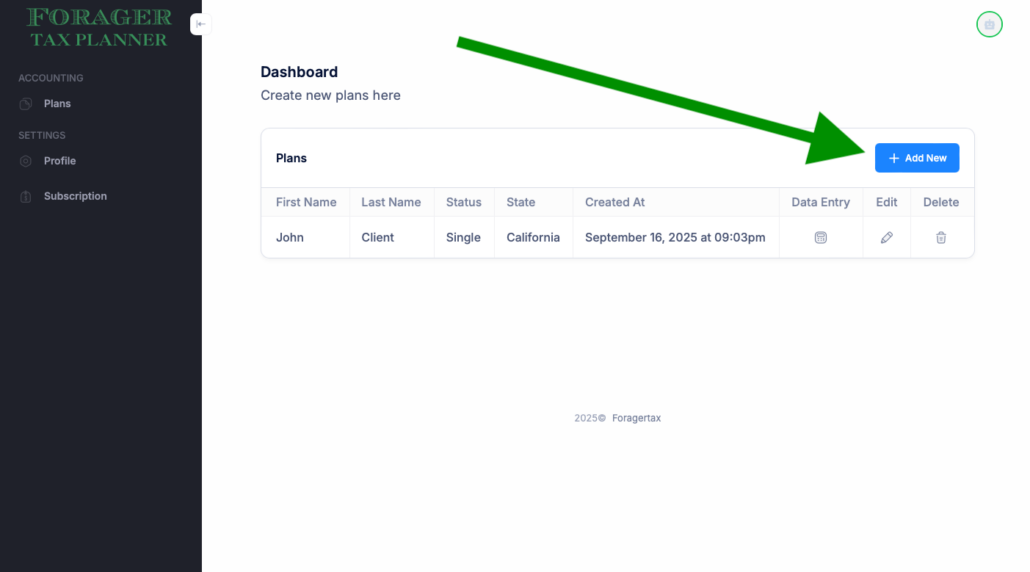The width and height of the screenshot is (1030, 572).
Task: Click the Subscription sidebar icon
Action: click(x=26, y=197)
